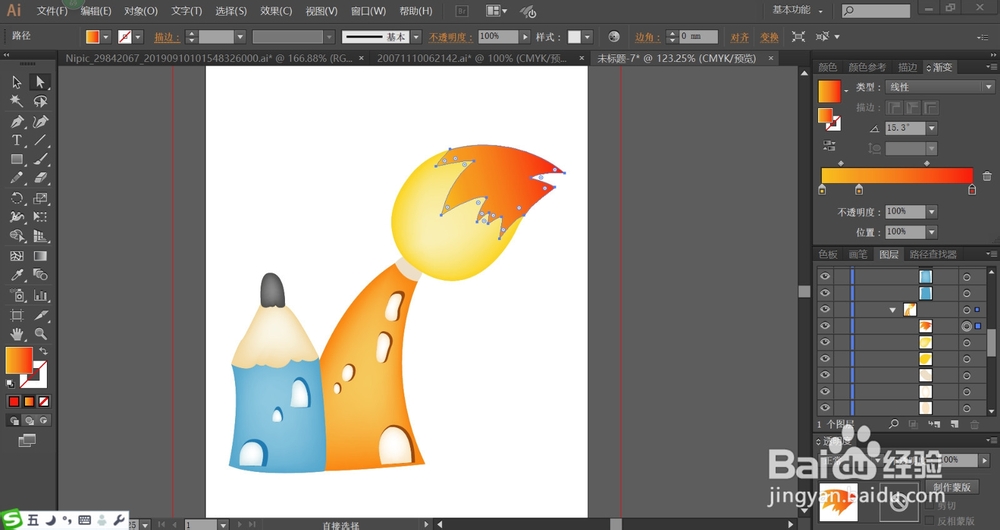Select the Selection tool (black arrow)
The height and width of the screenshot is (530, 1000).
tap(17, 82)
